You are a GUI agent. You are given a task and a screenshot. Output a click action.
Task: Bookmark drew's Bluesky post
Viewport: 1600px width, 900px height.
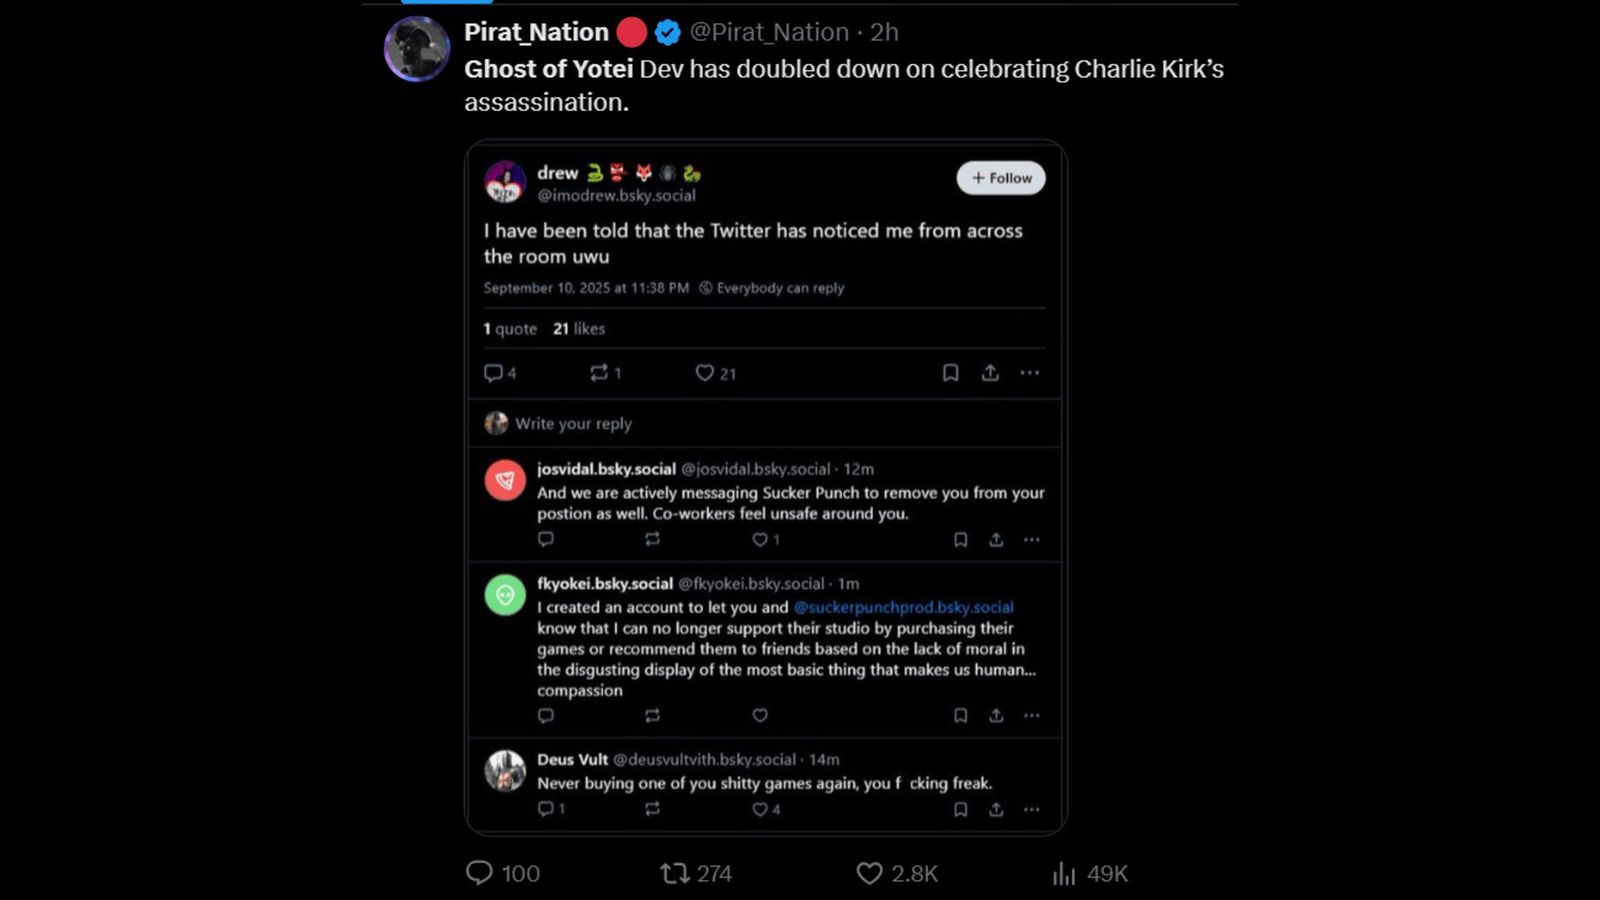pyautogui.click(x=950, y=372)
